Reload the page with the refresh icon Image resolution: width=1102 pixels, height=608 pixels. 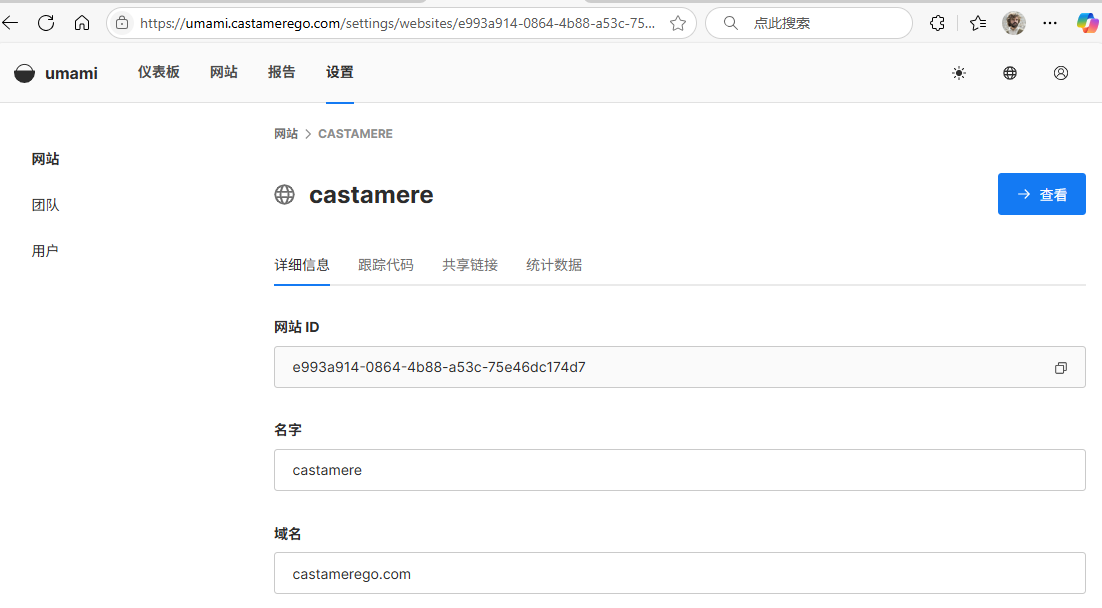pos(46,23)
